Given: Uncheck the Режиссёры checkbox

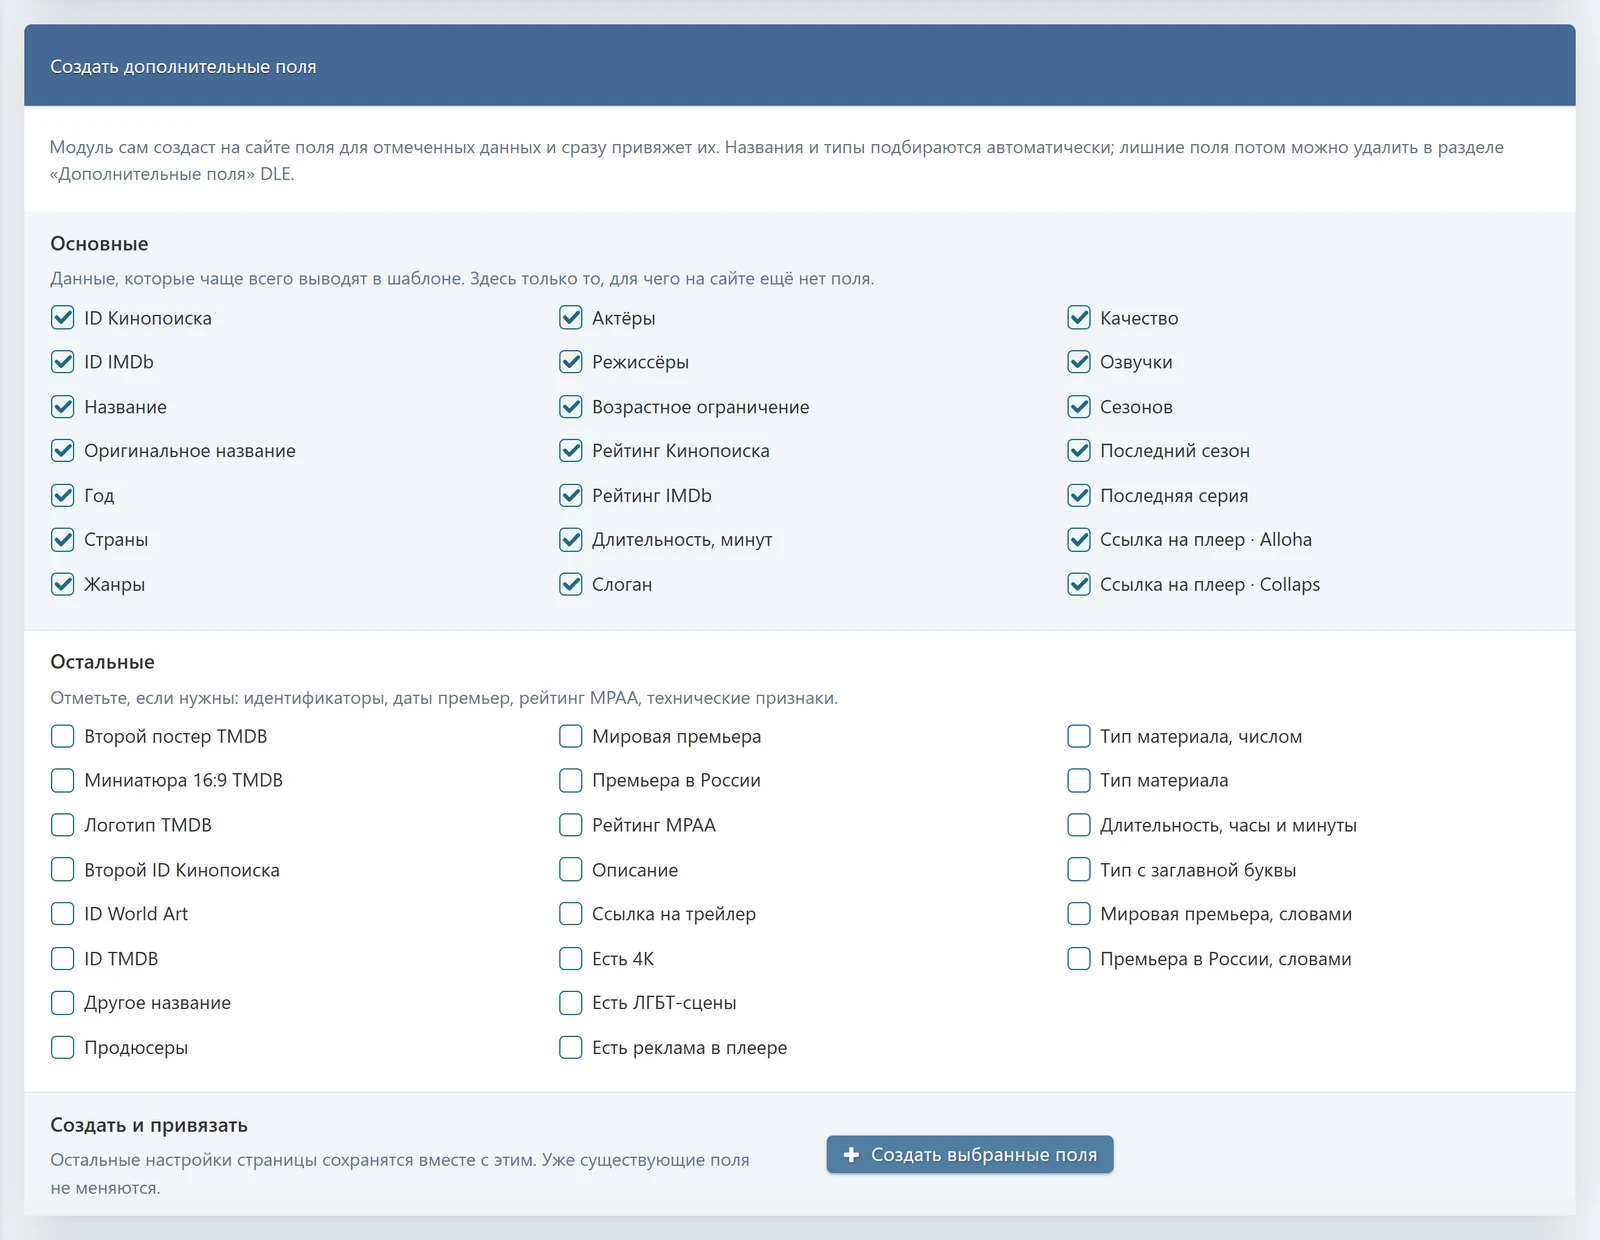Looking at the screenshot, I should pos(571,362).
